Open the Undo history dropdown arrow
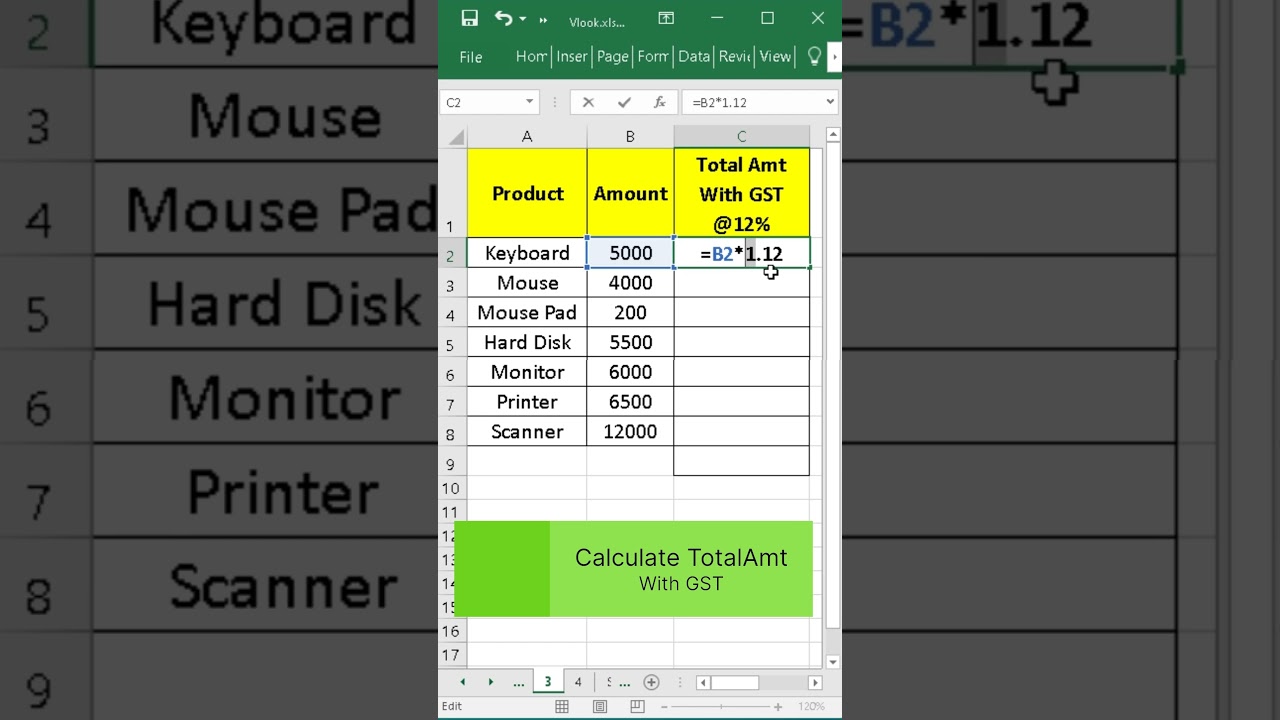1280x720 pixels. tap(522, 20)
